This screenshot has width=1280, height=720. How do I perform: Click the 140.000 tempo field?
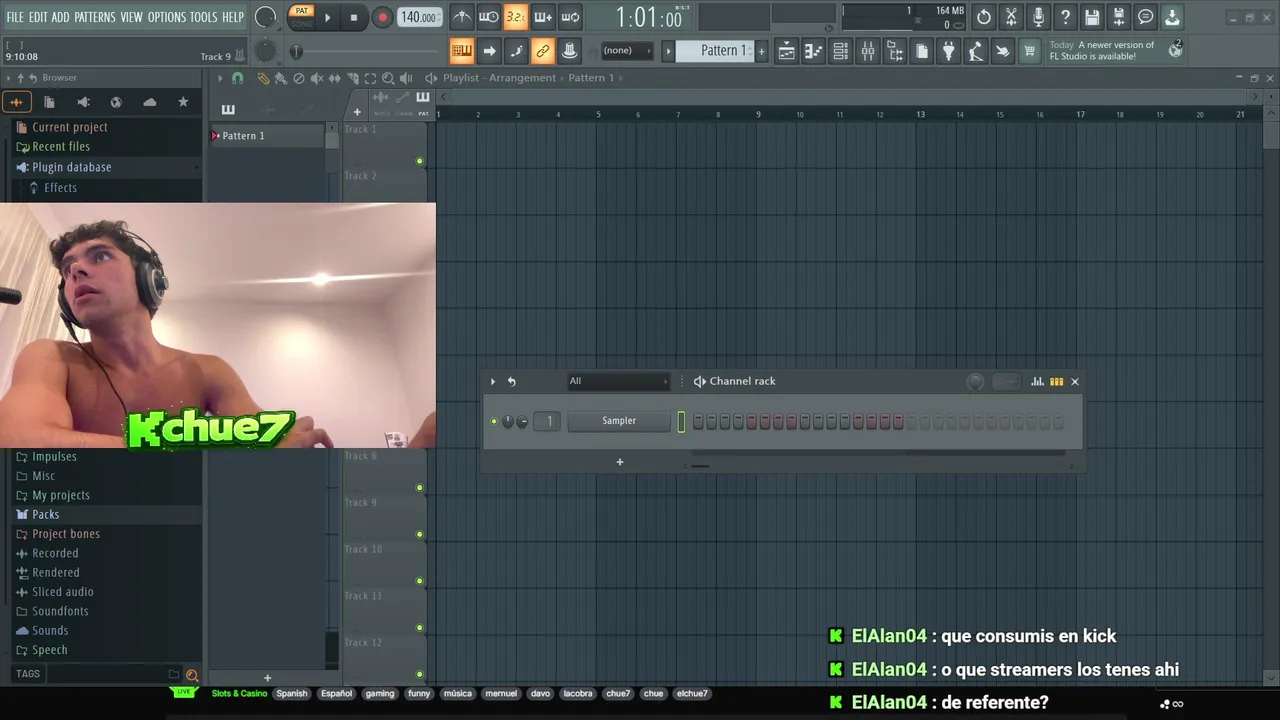coord(419,17)
